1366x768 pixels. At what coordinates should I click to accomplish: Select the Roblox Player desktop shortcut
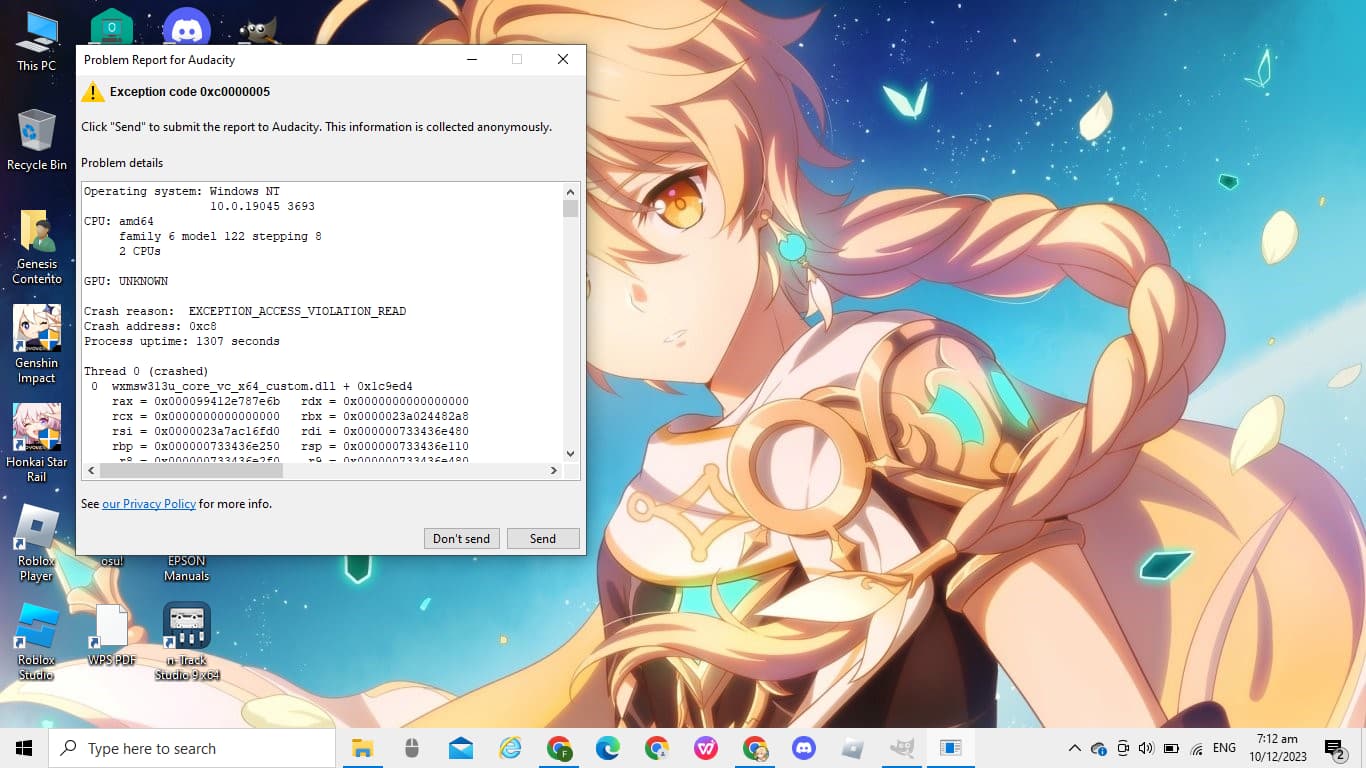[37, 543]
